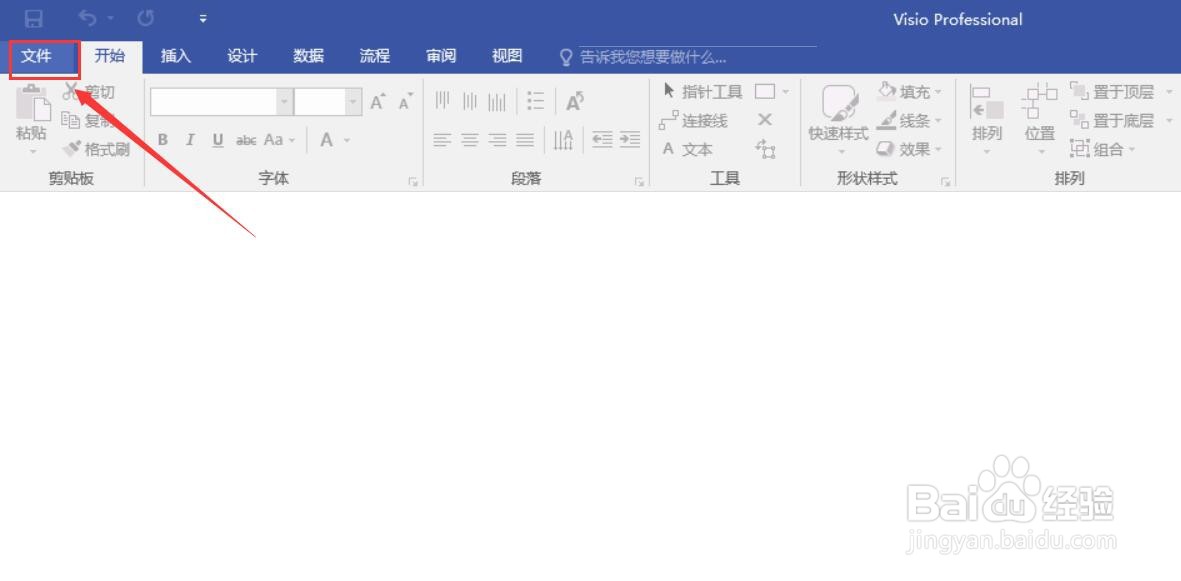The width and height of the screenshot is (1181, 581).
Task: Click the align text left icon
Action: pos(442,140)
